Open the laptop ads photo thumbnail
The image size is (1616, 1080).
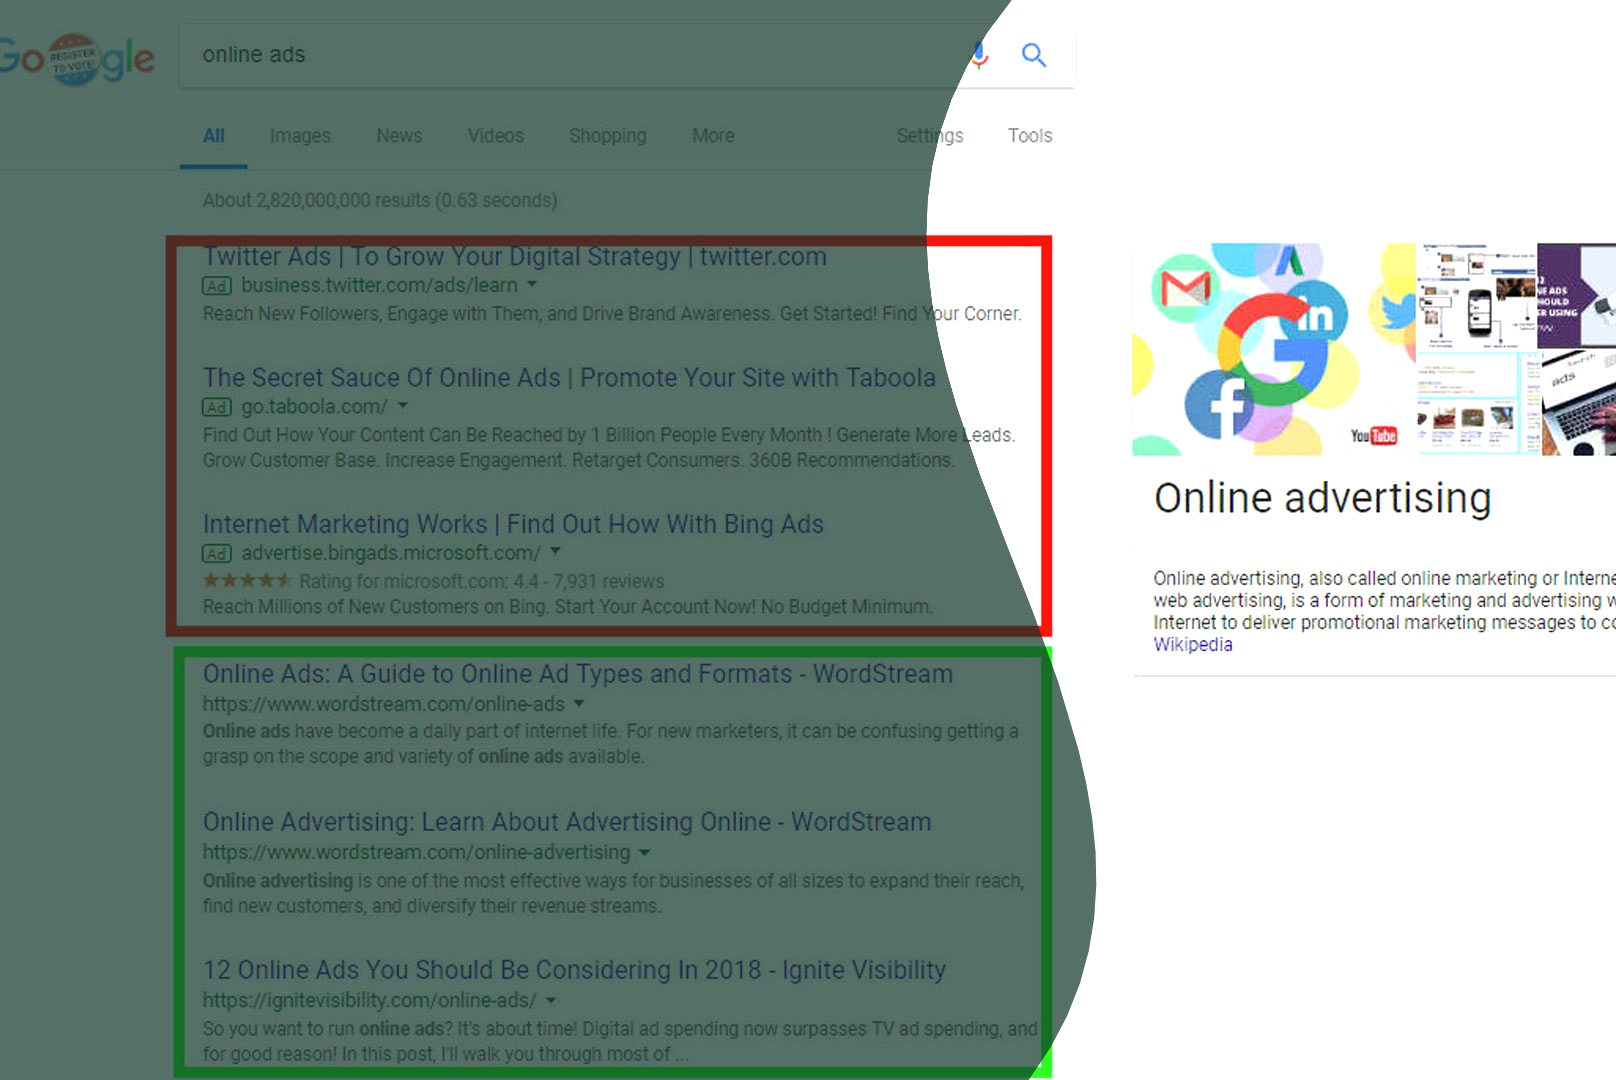[x=1579, y=404]
